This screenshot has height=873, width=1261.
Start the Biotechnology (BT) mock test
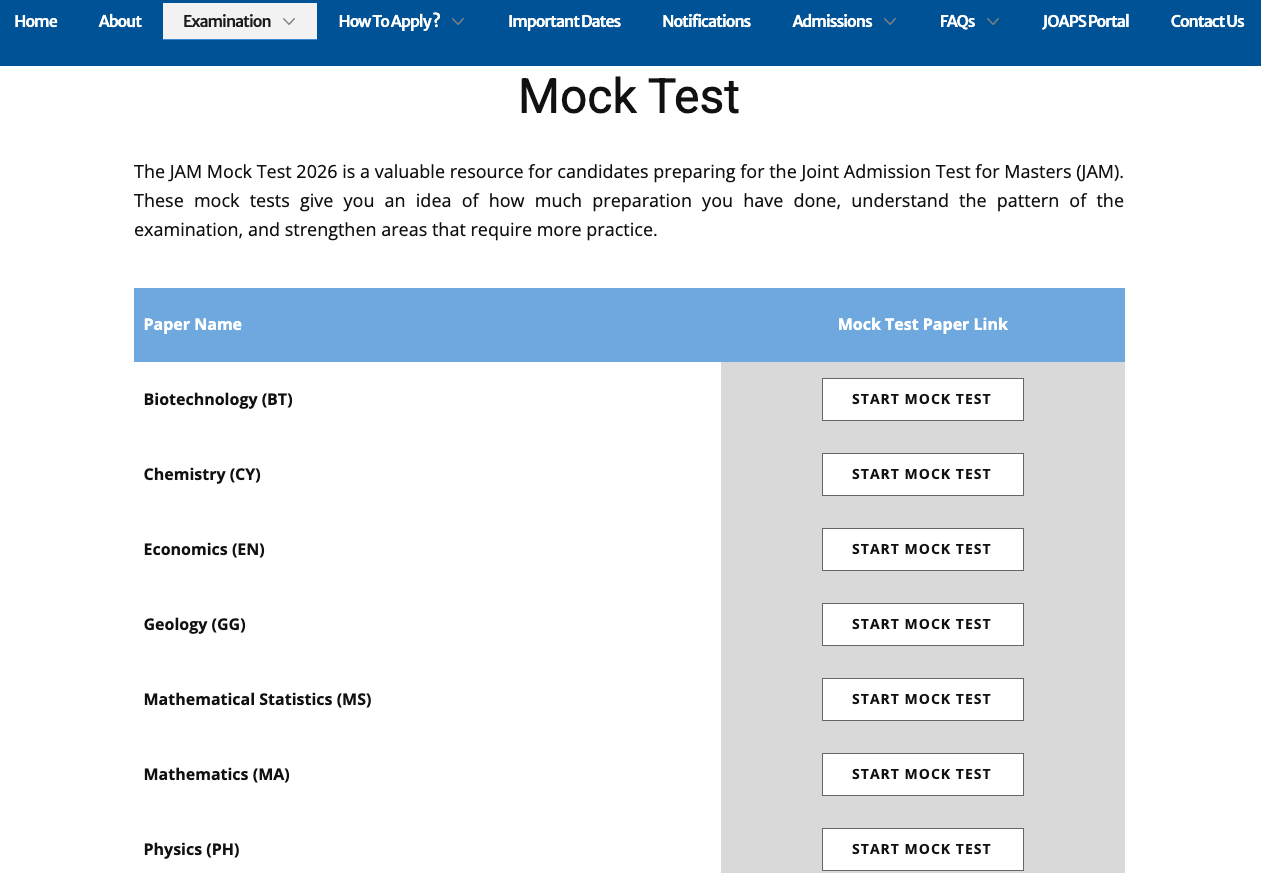[922, 399]
